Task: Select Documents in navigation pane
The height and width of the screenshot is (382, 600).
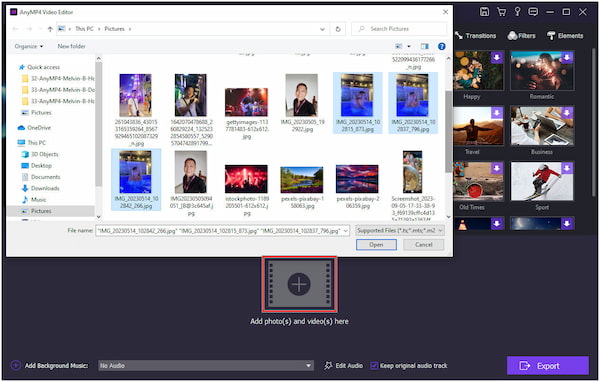Action: 46,177
